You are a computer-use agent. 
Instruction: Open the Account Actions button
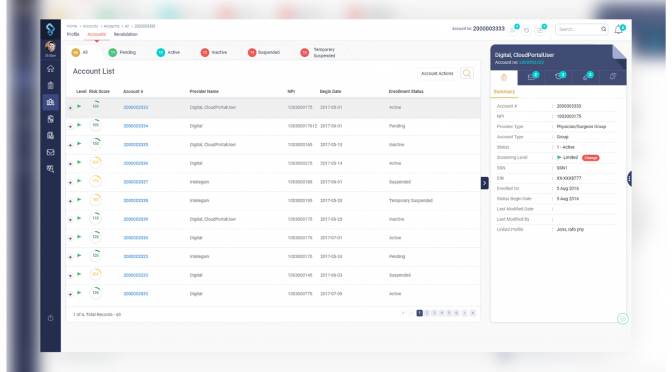(x=437, y=73)
